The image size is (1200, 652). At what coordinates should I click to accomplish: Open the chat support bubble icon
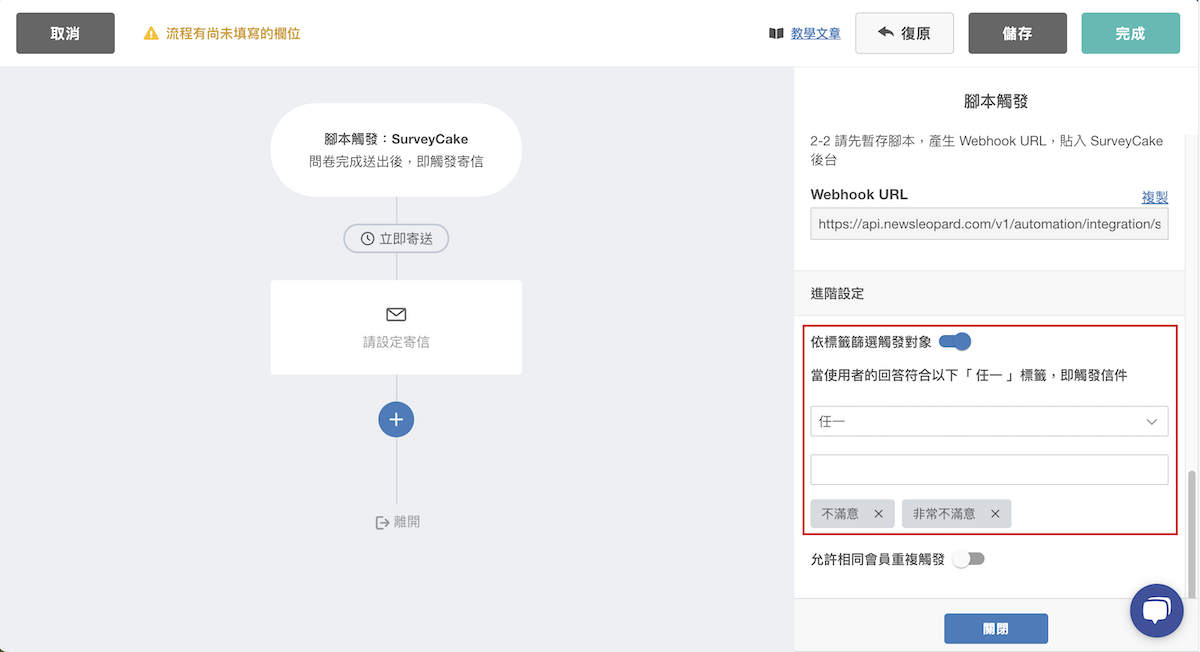(x=1156, y=610)
